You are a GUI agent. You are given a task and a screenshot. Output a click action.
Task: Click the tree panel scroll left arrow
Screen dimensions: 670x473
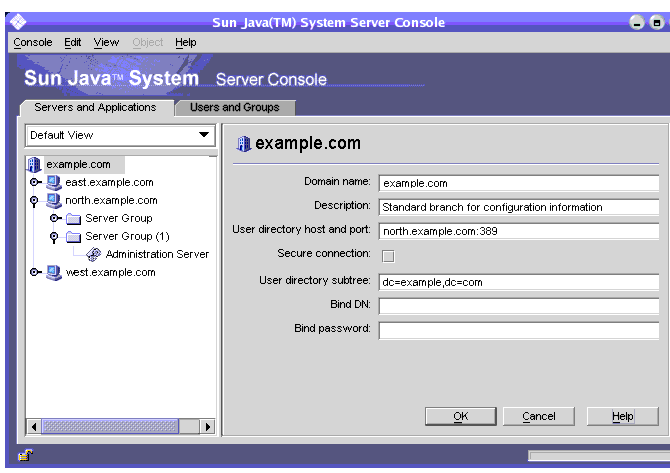click(34, 426)
